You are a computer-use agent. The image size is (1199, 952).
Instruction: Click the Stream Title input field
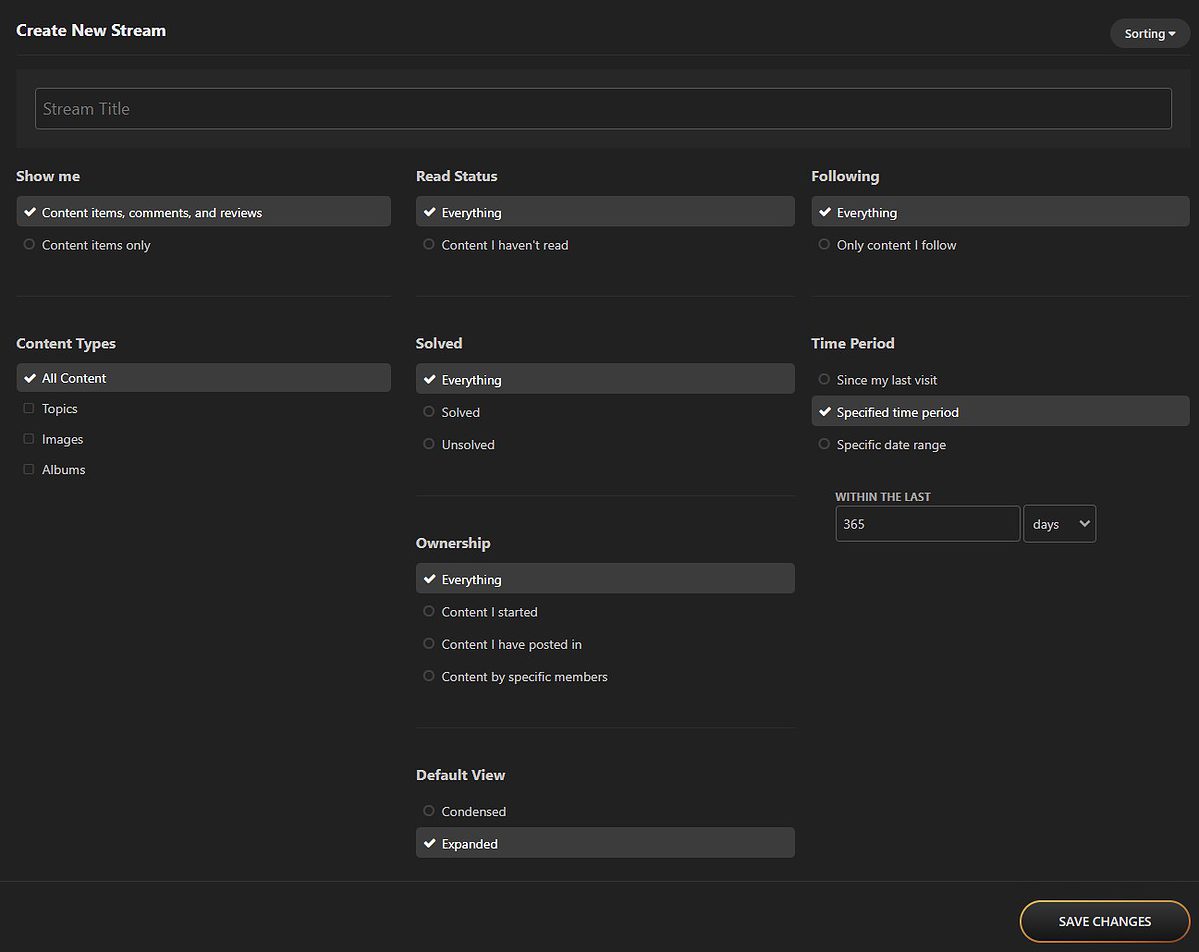click(x=603, y=109)
